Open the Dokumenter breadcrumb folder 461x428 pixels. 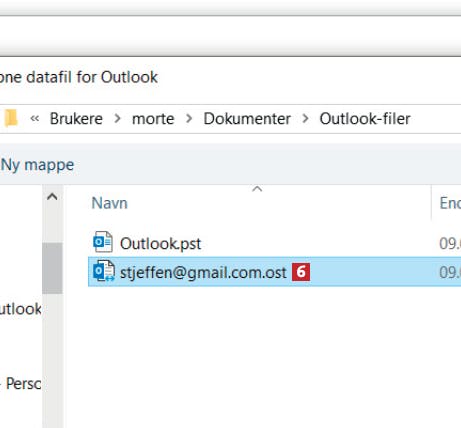pyautogui.click(x=247, y=119)
